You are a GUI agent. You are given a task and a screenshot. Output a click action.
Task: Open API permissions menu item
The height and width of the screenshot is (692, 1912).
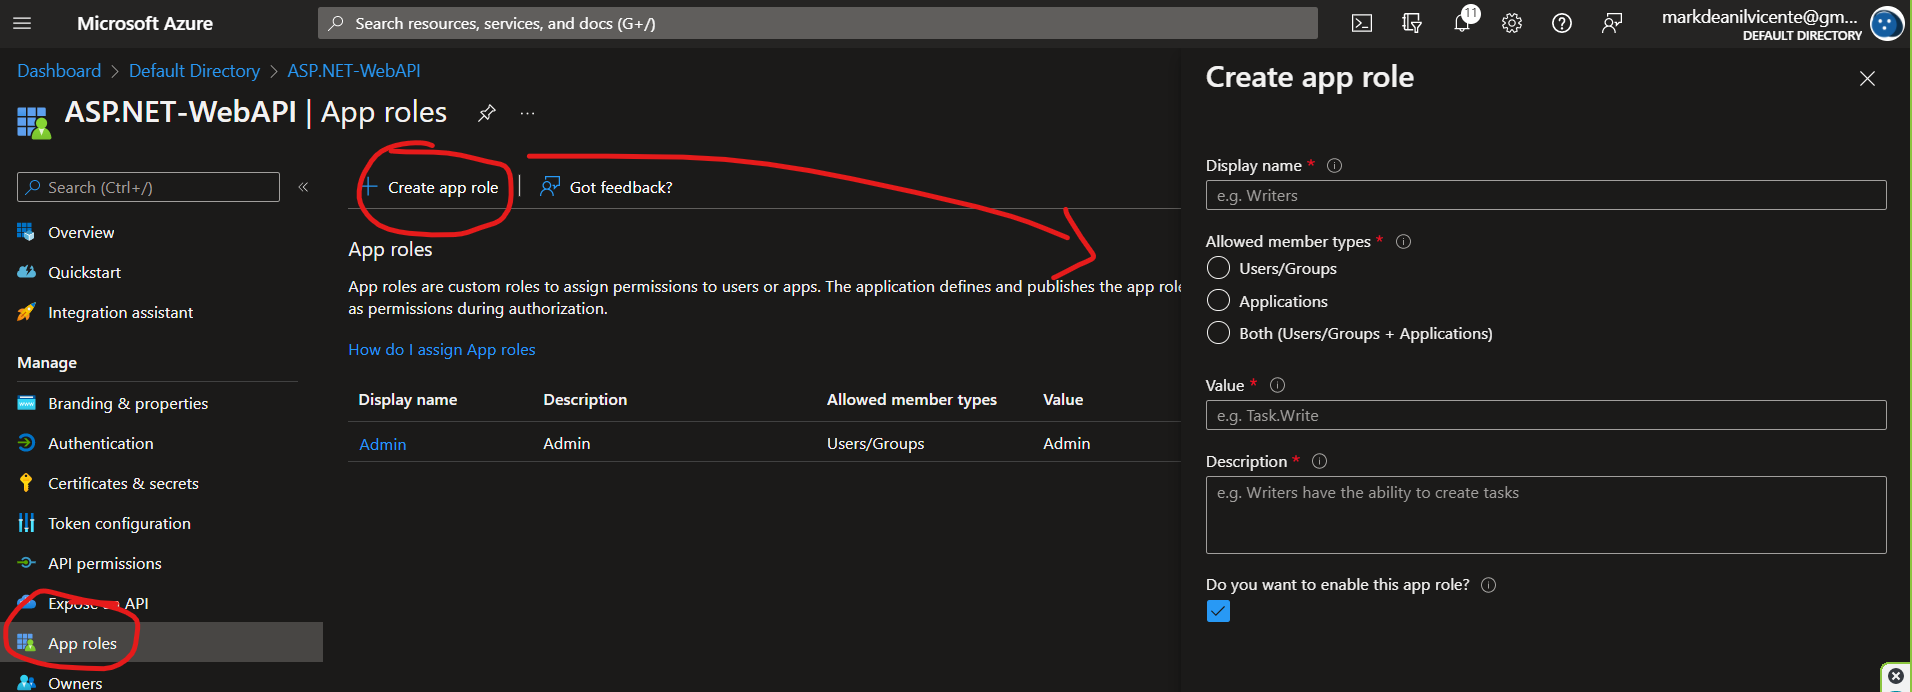point(104,563)
